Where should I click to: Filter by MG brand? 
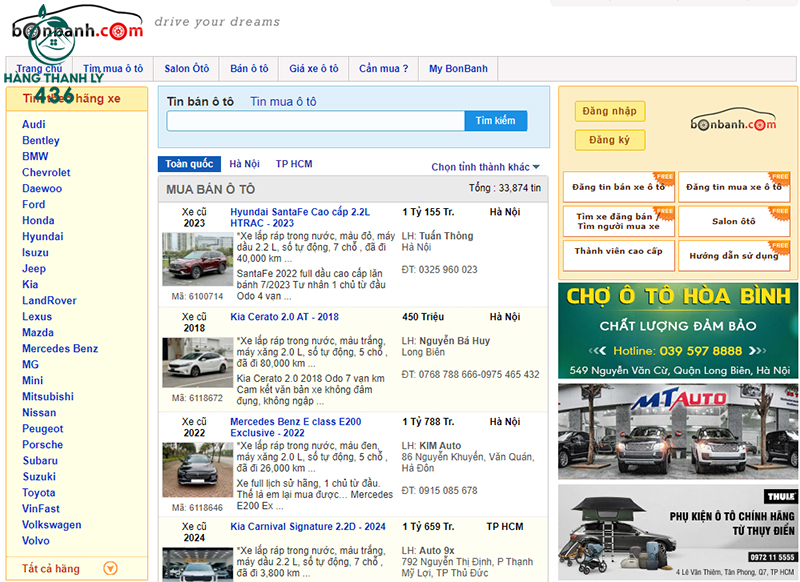[x=31, y=365]
